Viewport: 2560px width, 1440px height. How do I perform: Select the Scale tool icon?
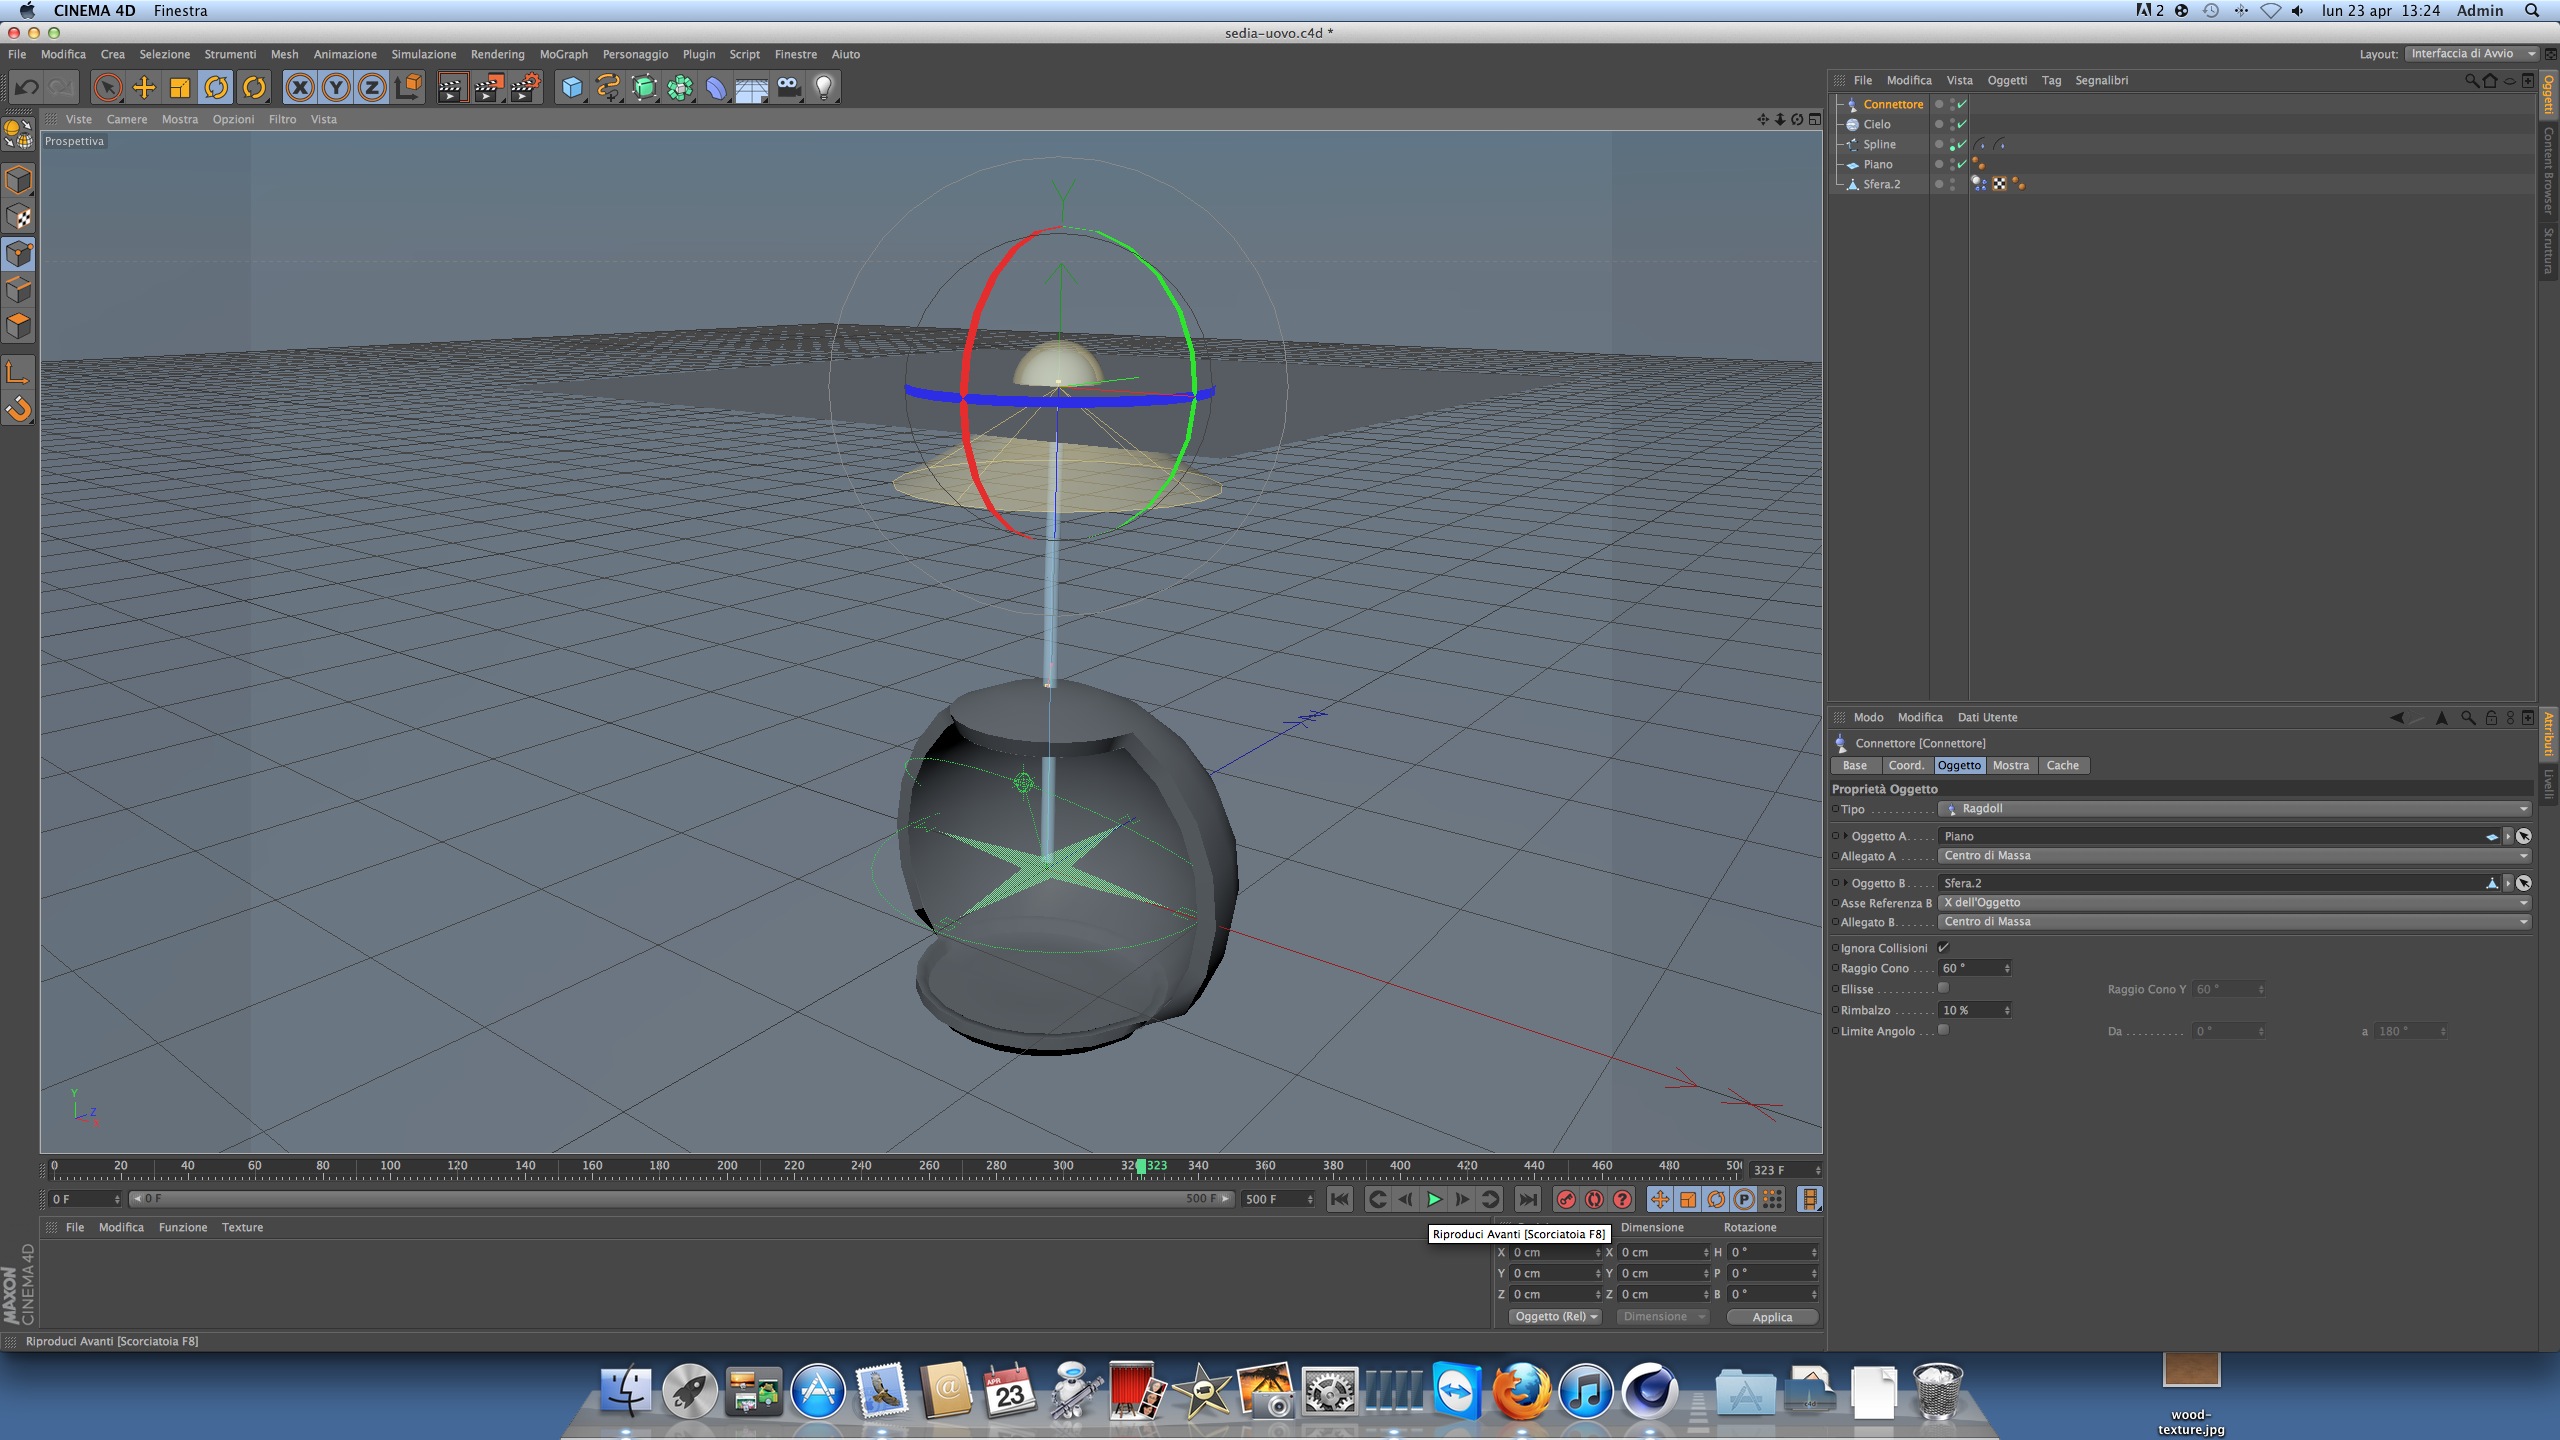coord(180,88)
